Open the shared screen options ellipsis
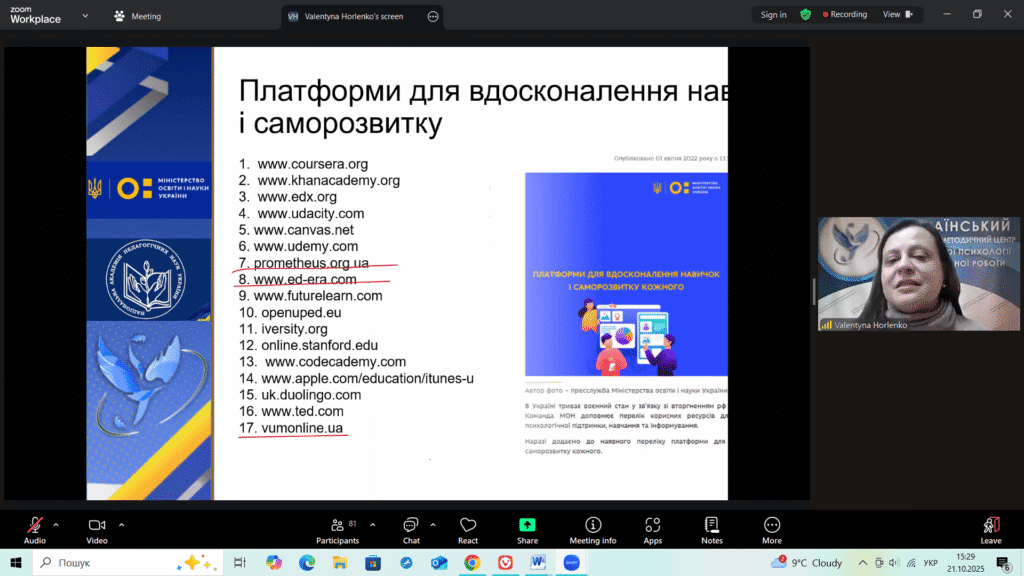This screenshot has width=1024, height=576. [x=432, y=16]
